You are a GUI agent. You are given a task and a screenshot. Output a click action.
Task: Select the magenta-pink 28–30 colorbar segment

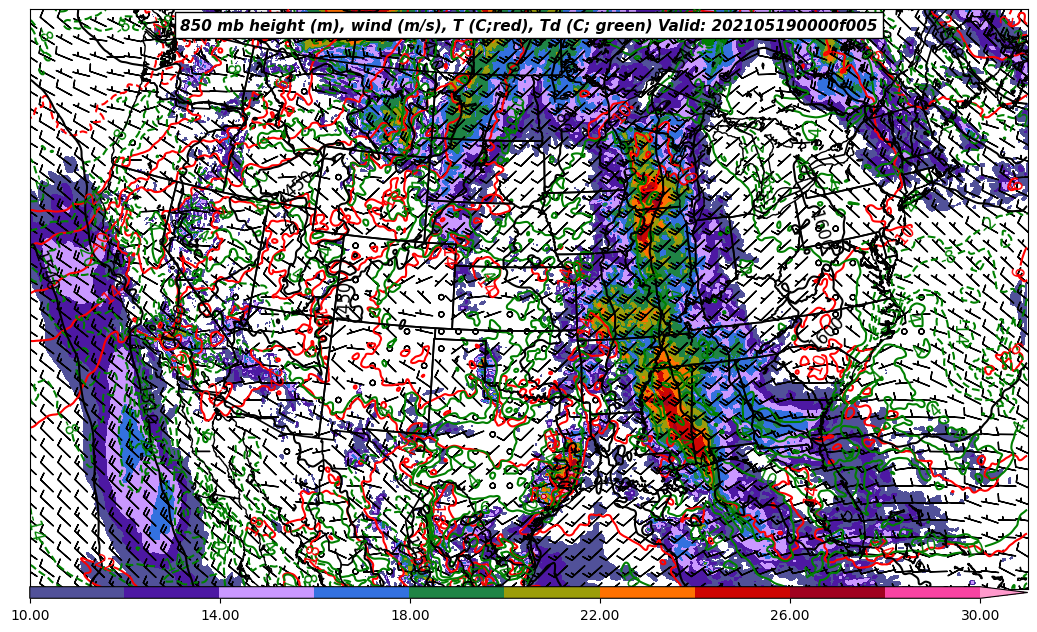(933, 592)
